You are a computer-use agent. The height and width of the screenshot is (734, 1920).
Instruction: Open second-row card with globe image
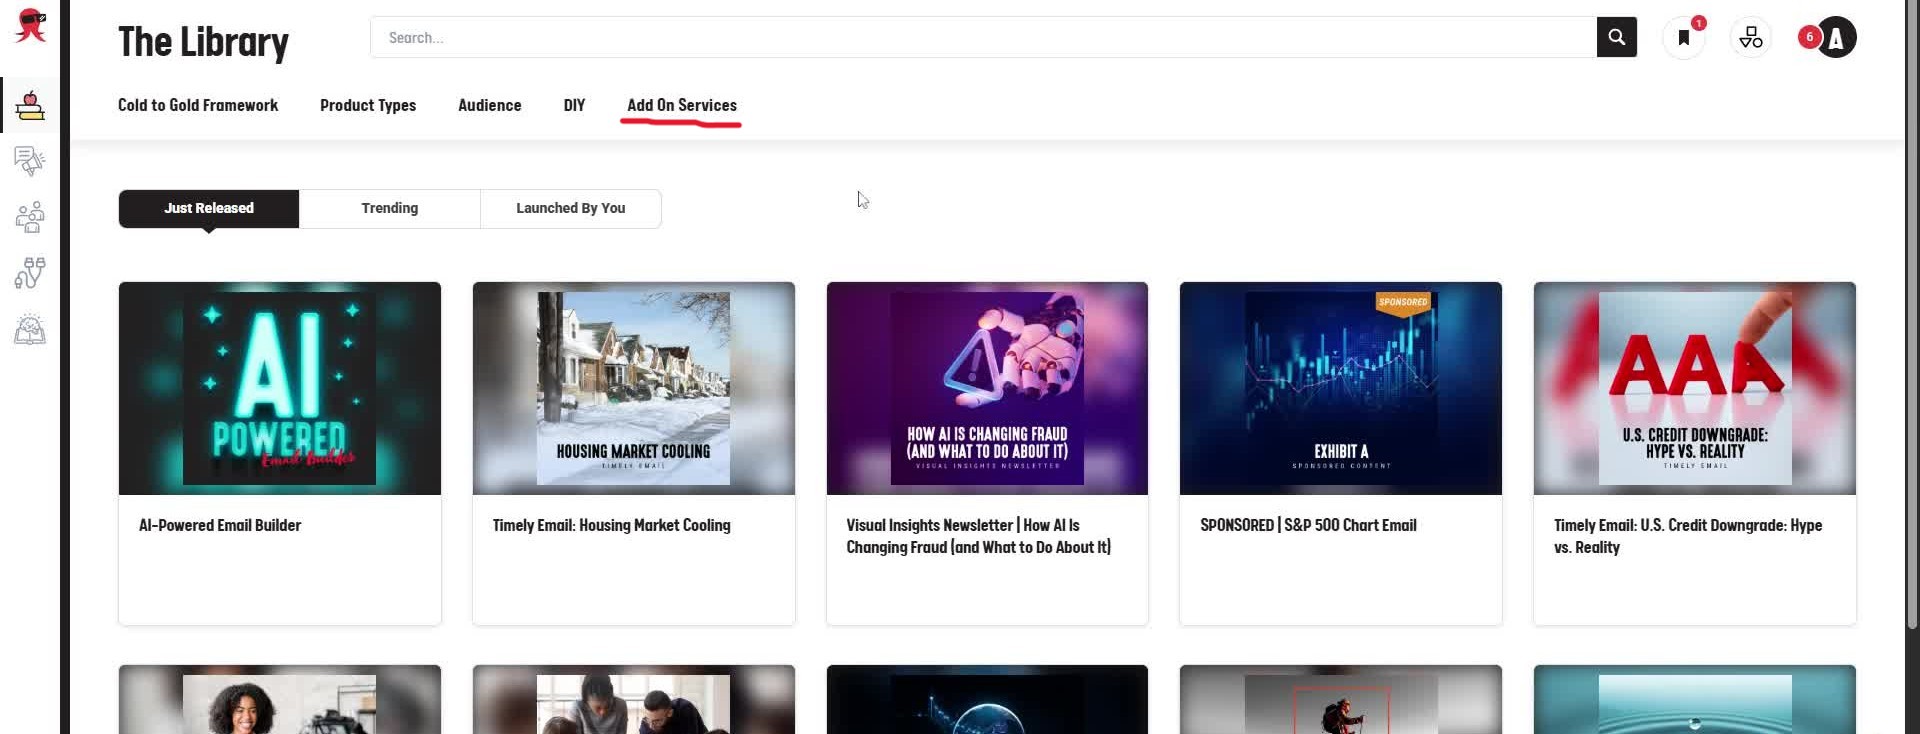click(987, 700)
